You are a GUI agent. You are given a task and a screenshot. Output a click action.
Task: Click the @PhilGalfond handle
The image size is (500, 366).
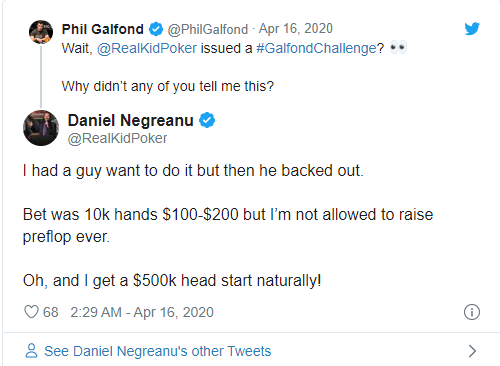pyautogui.click(x=208, y=30)
